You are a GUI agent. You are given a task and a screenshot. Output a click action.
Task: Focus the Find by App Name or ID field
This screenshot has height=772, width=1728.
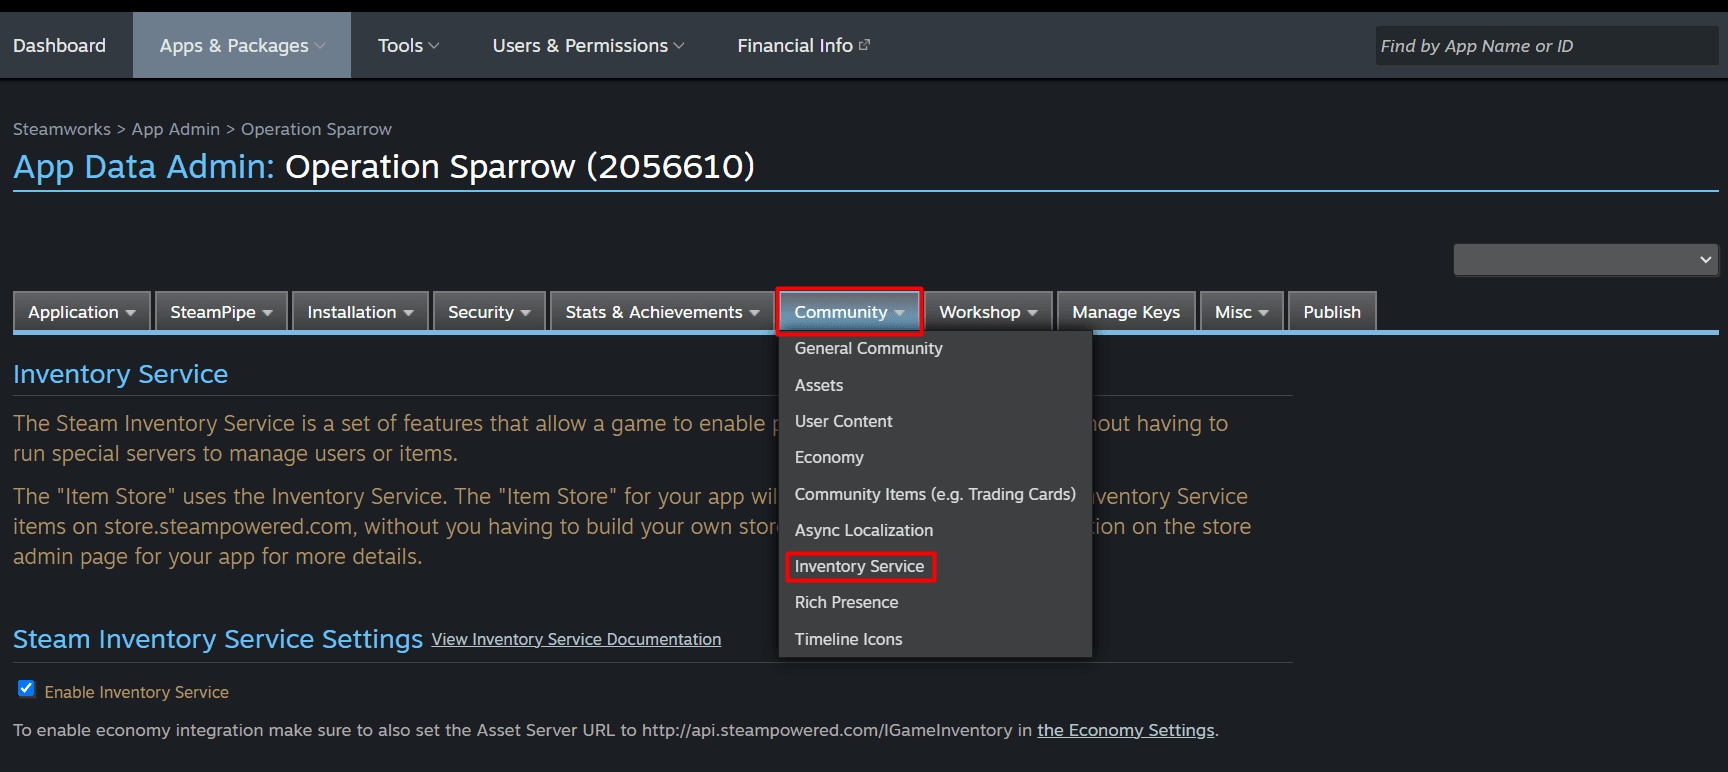coord(1546,46)
